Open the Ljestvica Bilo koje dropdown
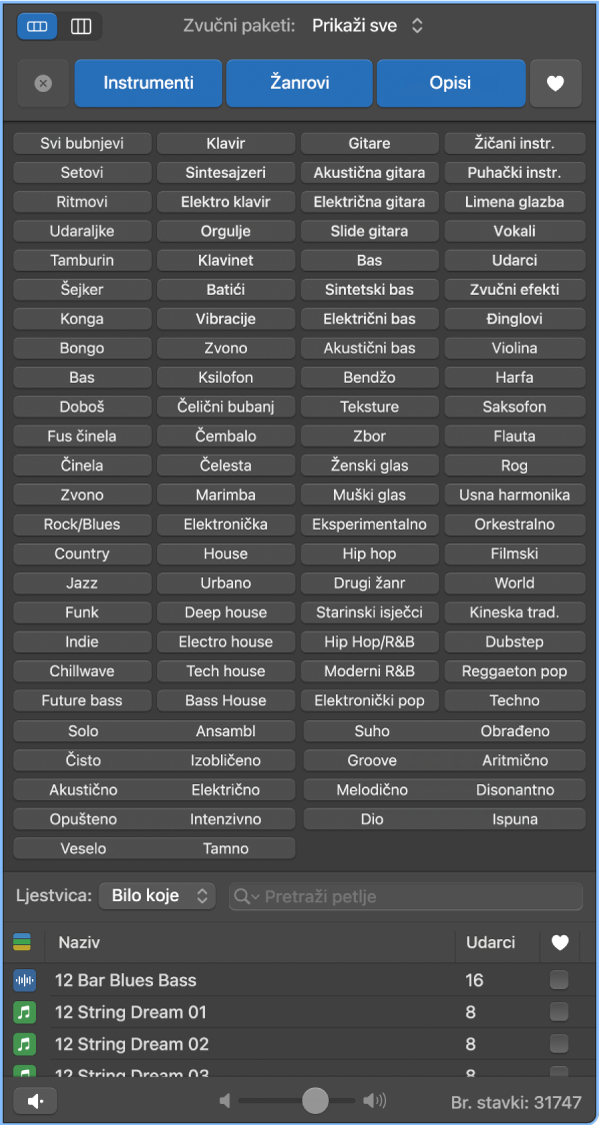 click(x=157, y=896)
